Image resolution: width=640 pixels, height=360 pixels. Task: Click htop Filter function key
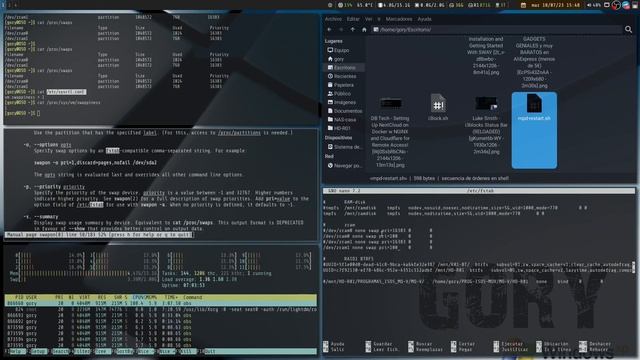click(81, 351)
